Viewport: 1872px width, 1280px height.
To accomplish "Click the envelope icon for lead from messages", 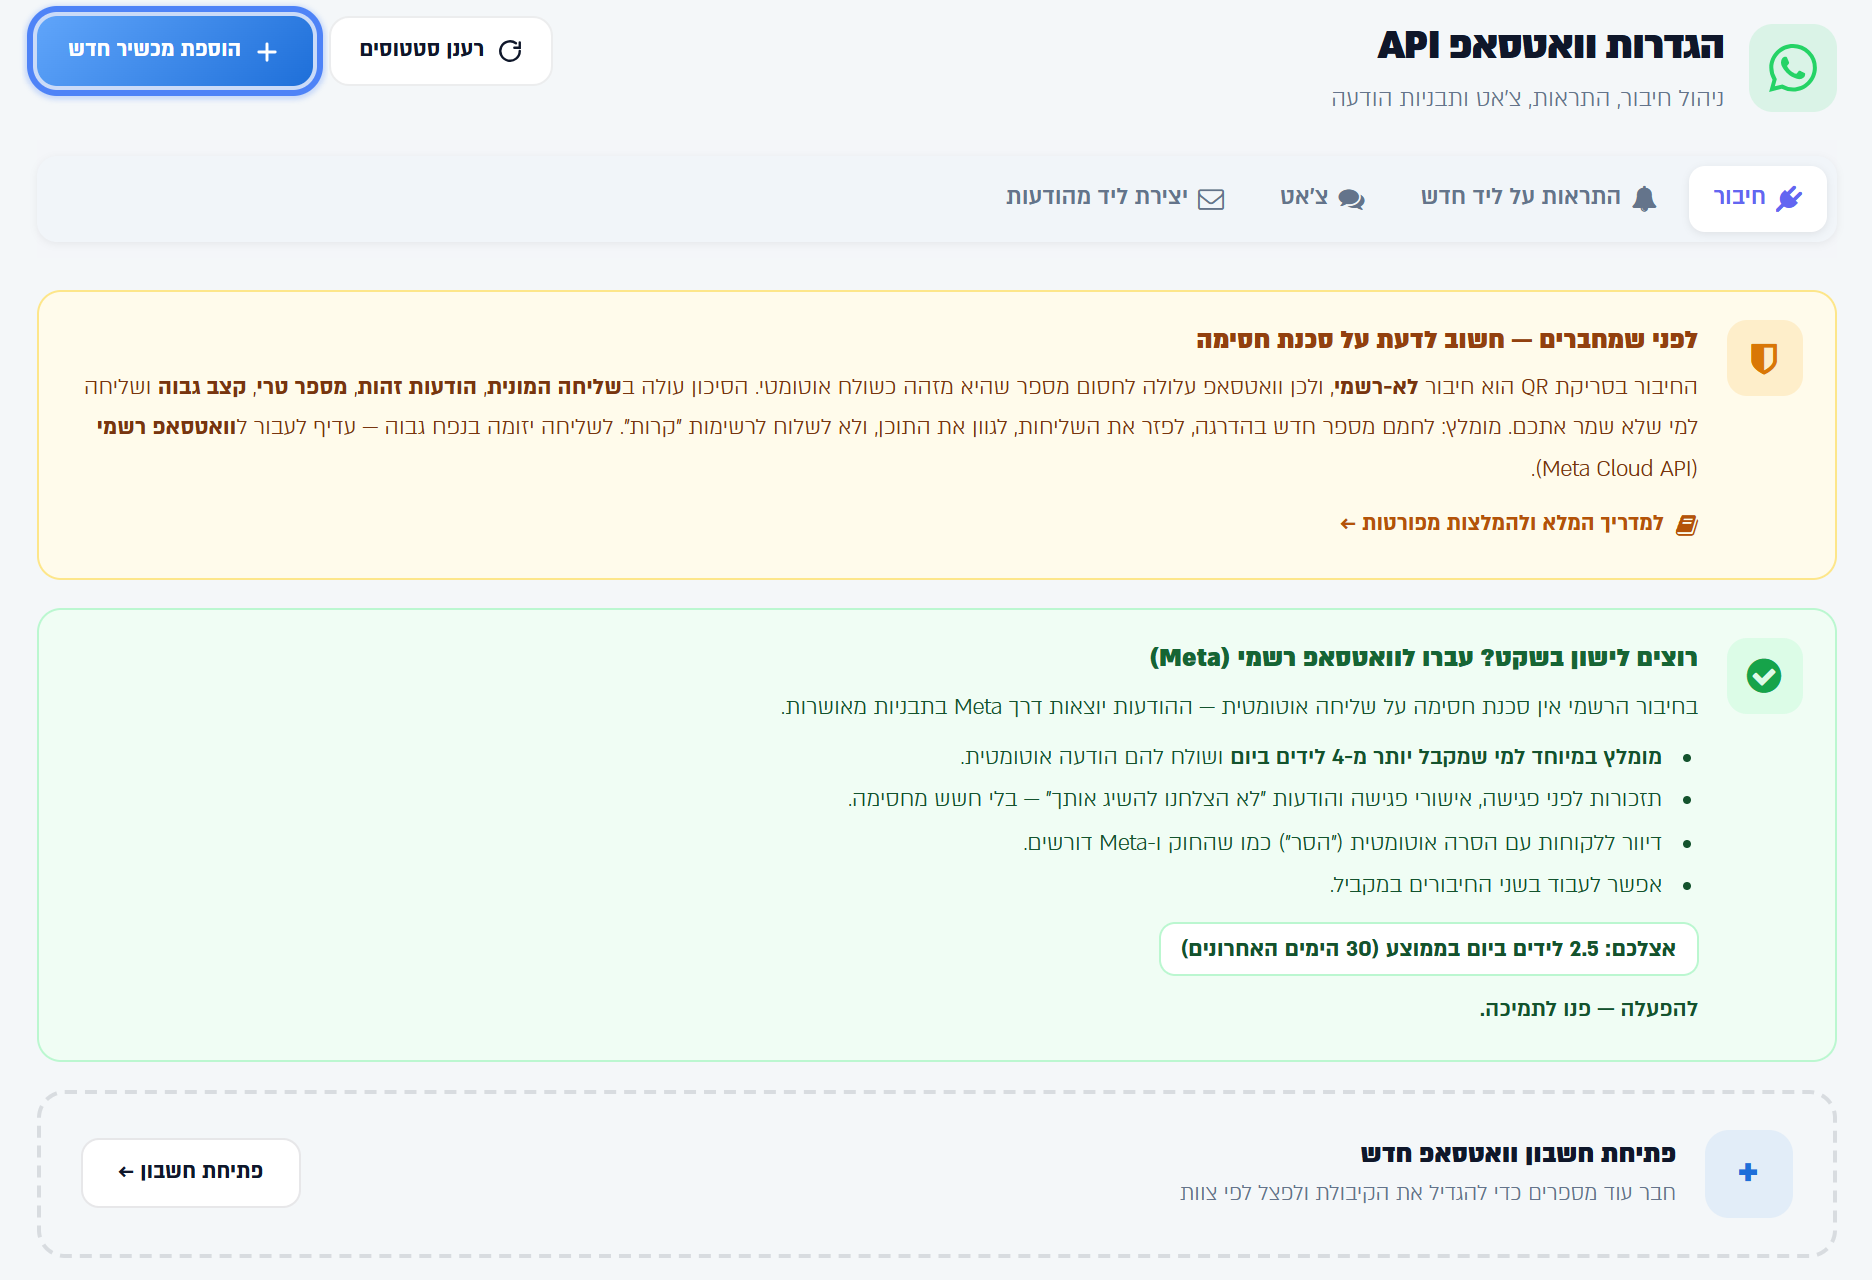I will (x=1211, y=198).
